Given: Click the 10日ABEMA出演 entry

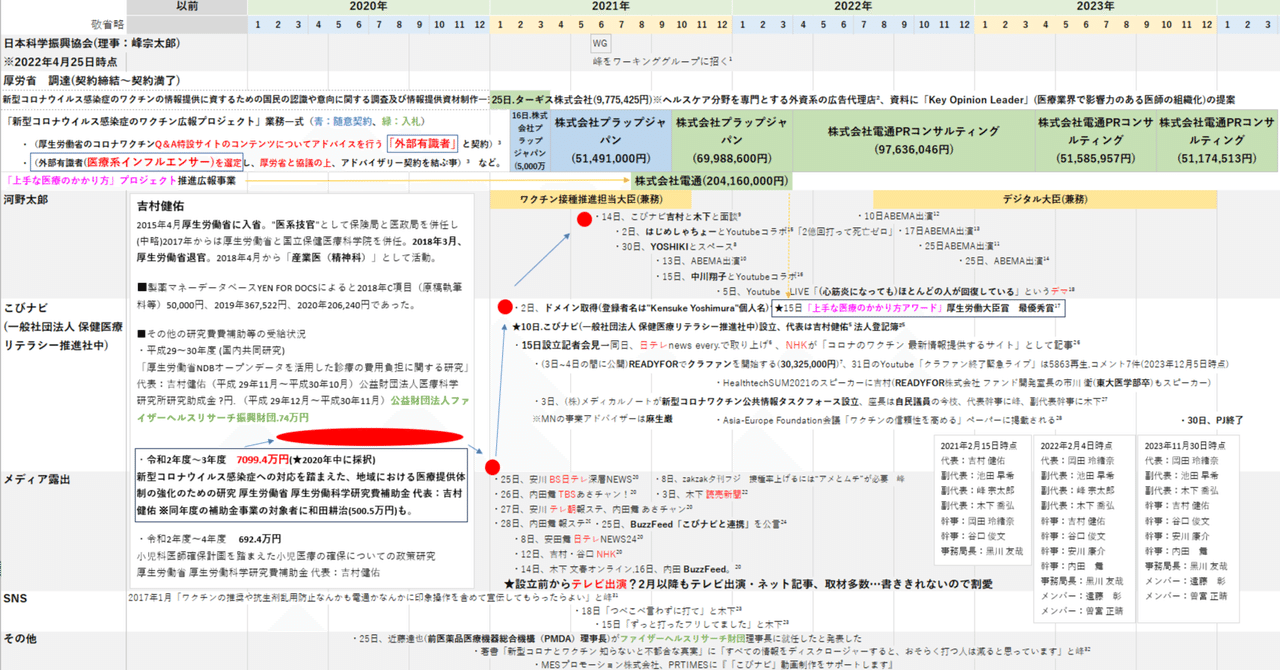Looking at the screenshot, I should pyautogui.click(x=902, y=215).
